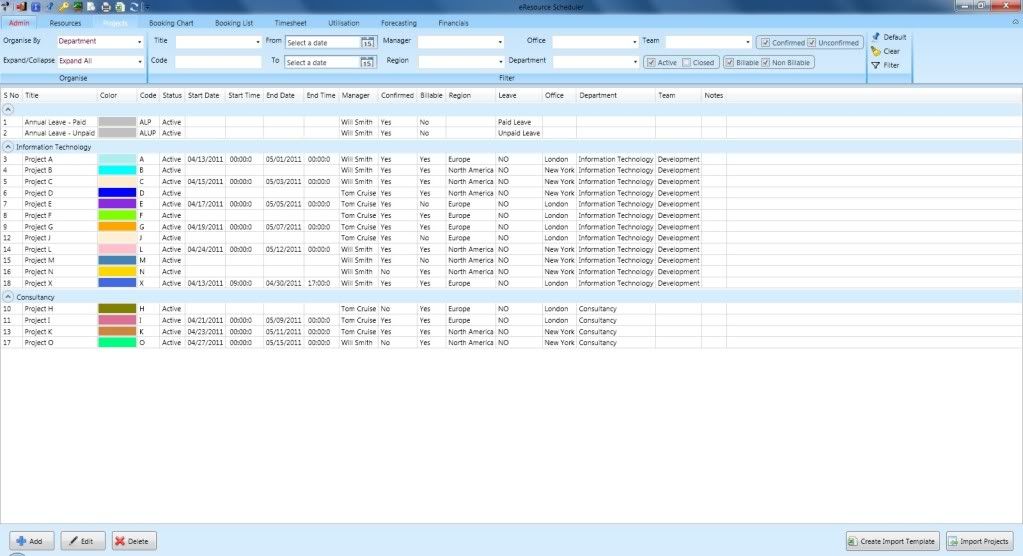The image size is (1023, 556).
Task: Toggle the Active status checkbox
Action: (651, 63)
